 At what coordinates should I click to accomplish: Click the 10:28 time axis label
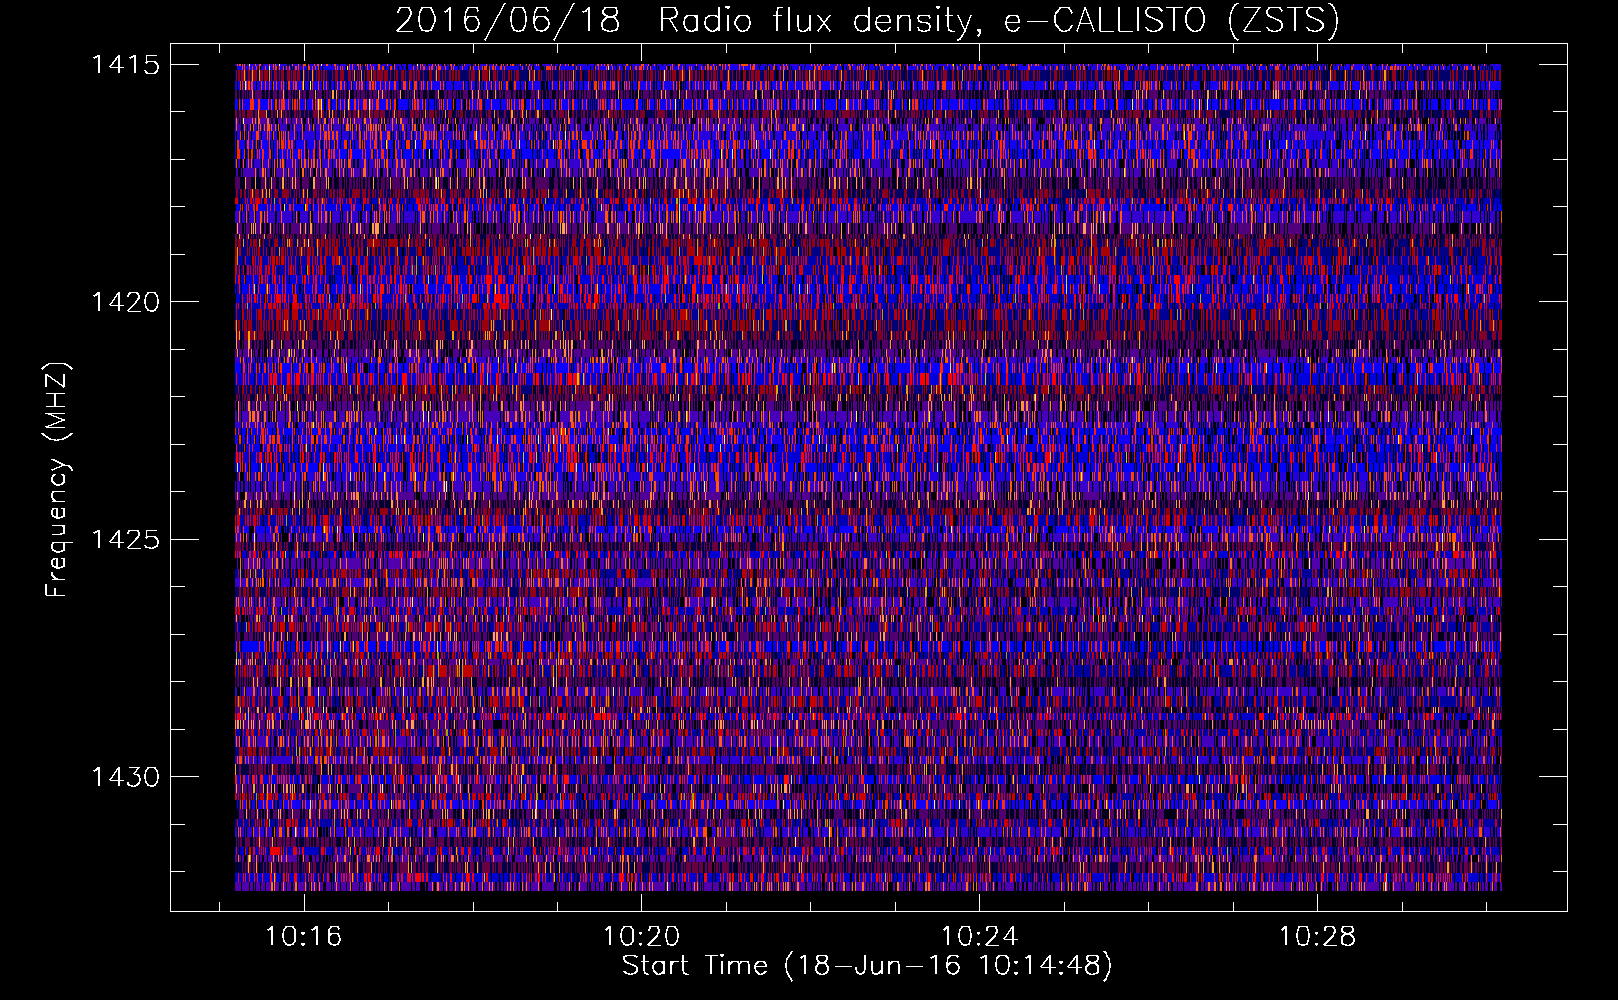tap(1318, 937)
